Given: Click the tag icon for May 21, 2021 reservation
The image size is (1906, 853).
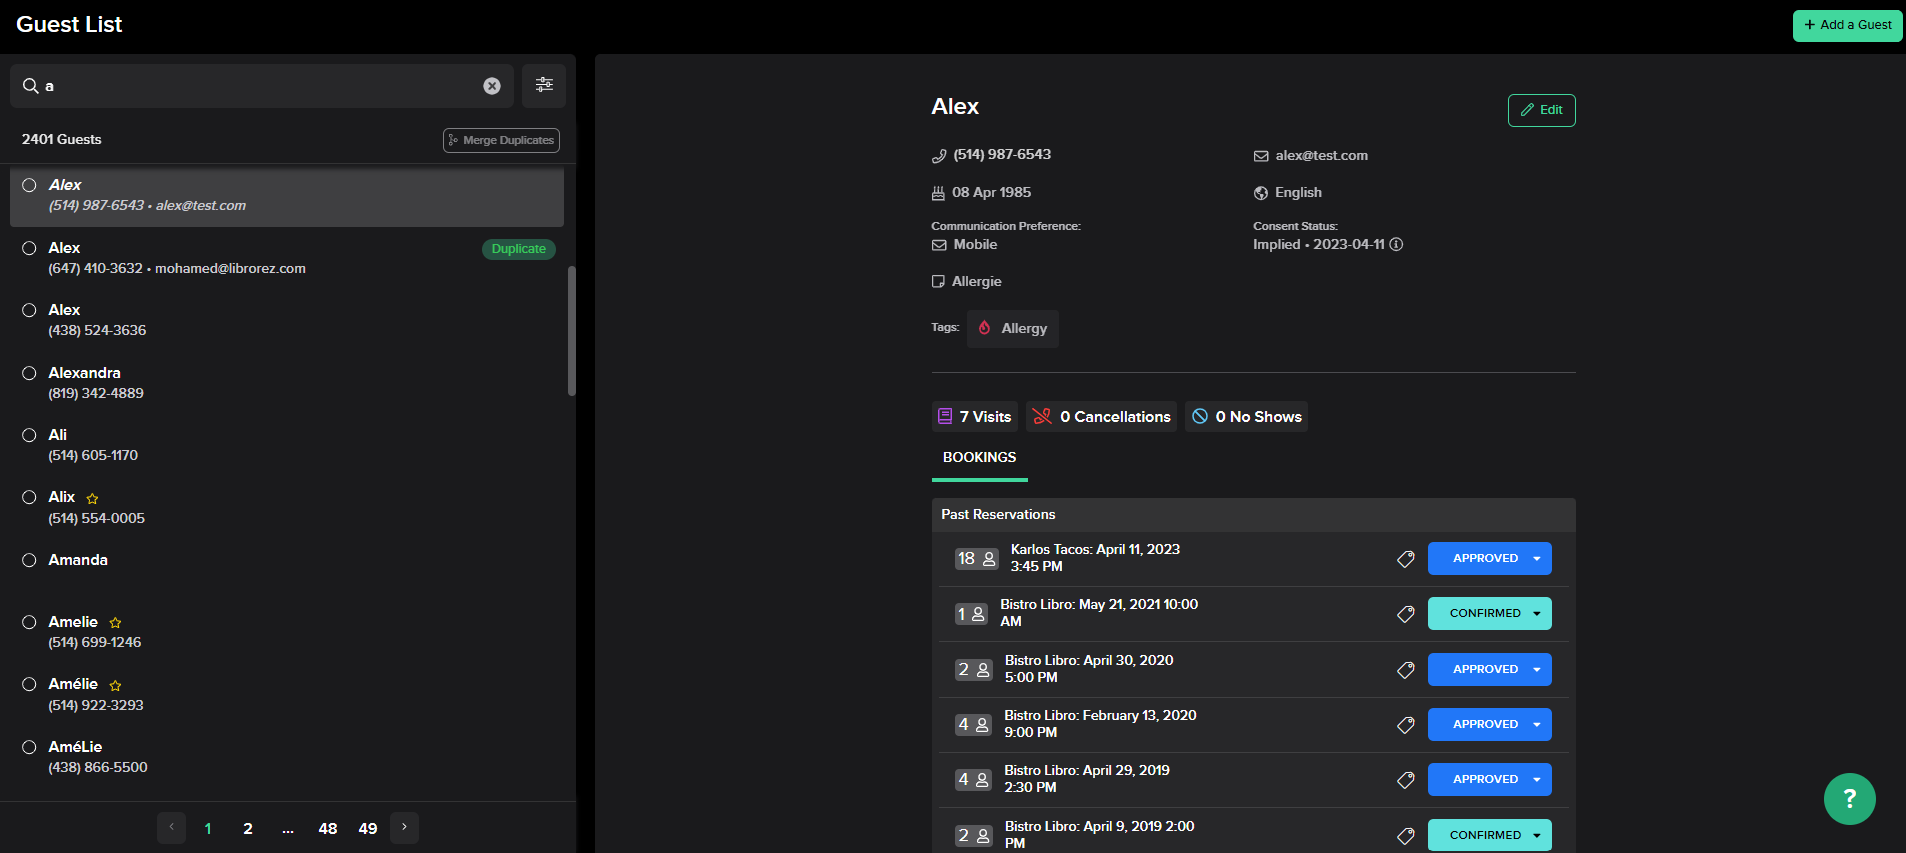Looking at the screenshot, I should pos(1405,614).
